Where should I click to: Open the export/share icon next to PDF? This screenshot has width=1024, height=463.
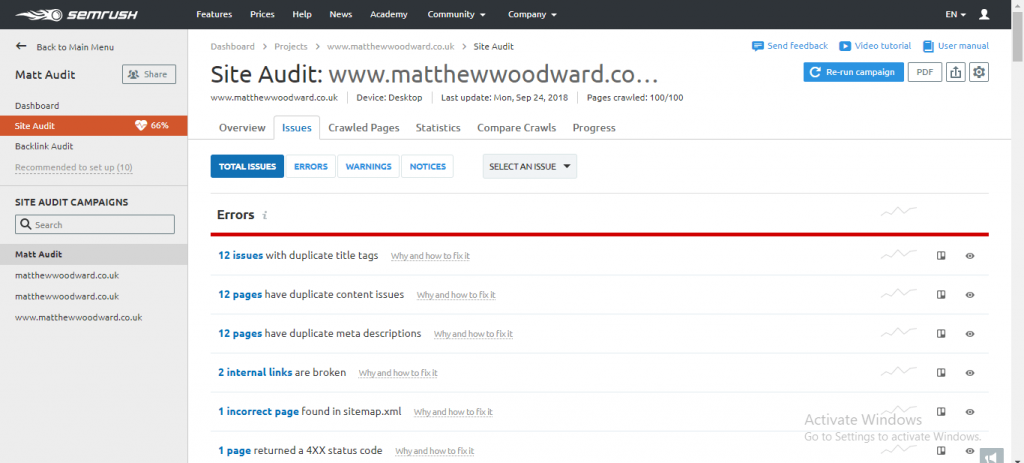coord(956,72)
